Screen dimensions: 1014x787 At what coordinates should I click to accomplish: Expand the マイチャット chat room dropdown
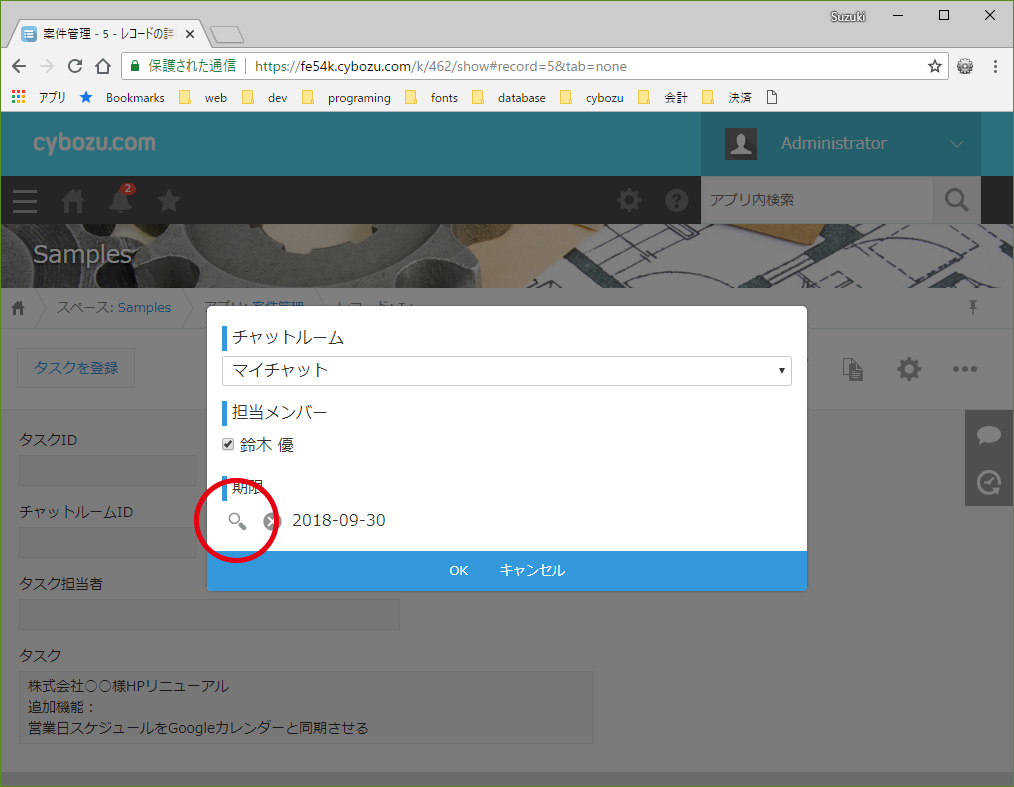pyautogui.click(x=506, y=370)
